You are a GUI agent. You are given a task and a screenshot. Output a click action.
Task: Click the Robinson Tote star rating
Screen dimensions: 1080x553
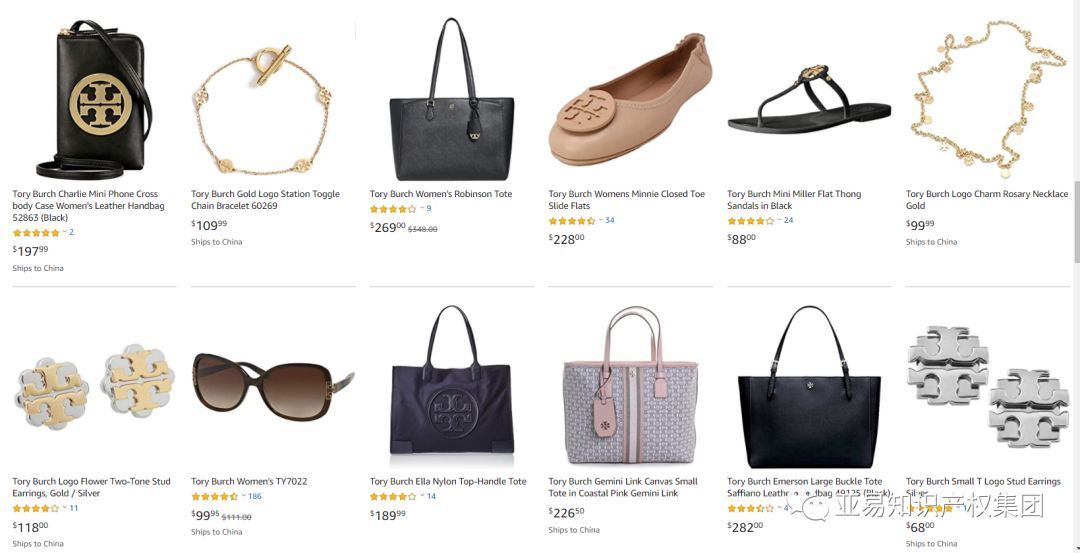[x=392, y=209]
